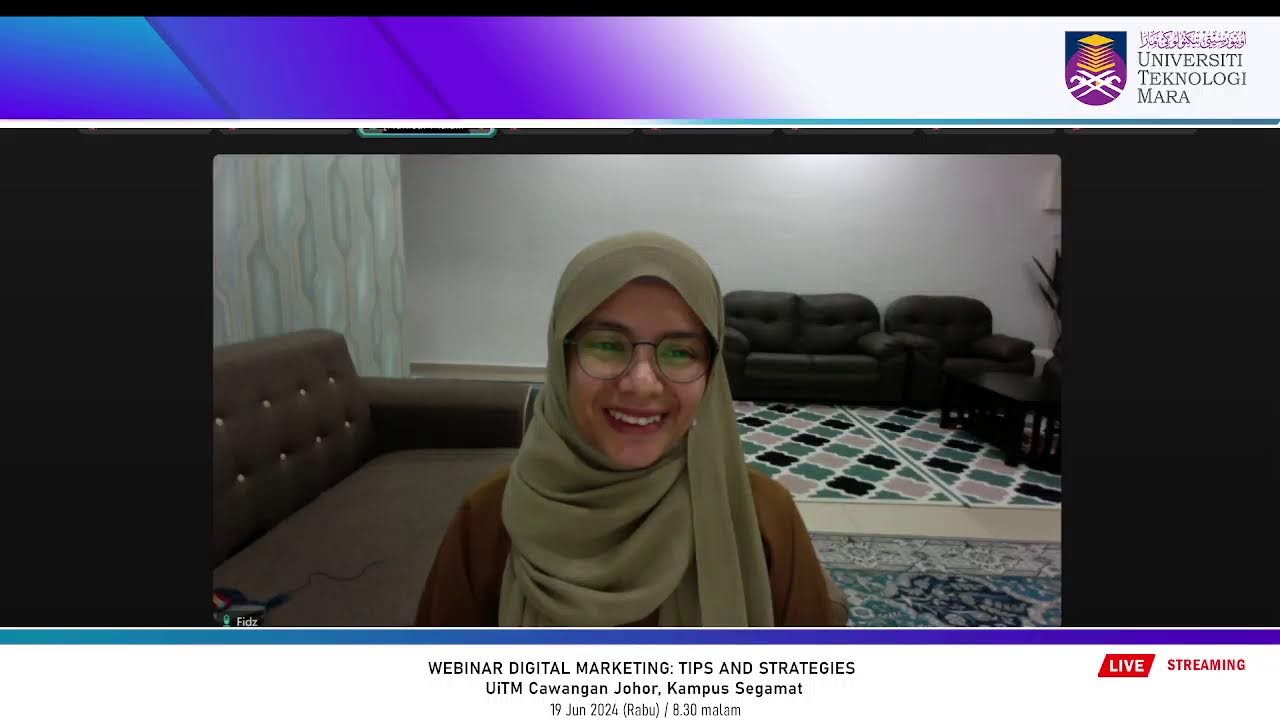1280x720 pixels.
Task: Click the UiTM crest emblem logo
Action: pos(1095,68)
